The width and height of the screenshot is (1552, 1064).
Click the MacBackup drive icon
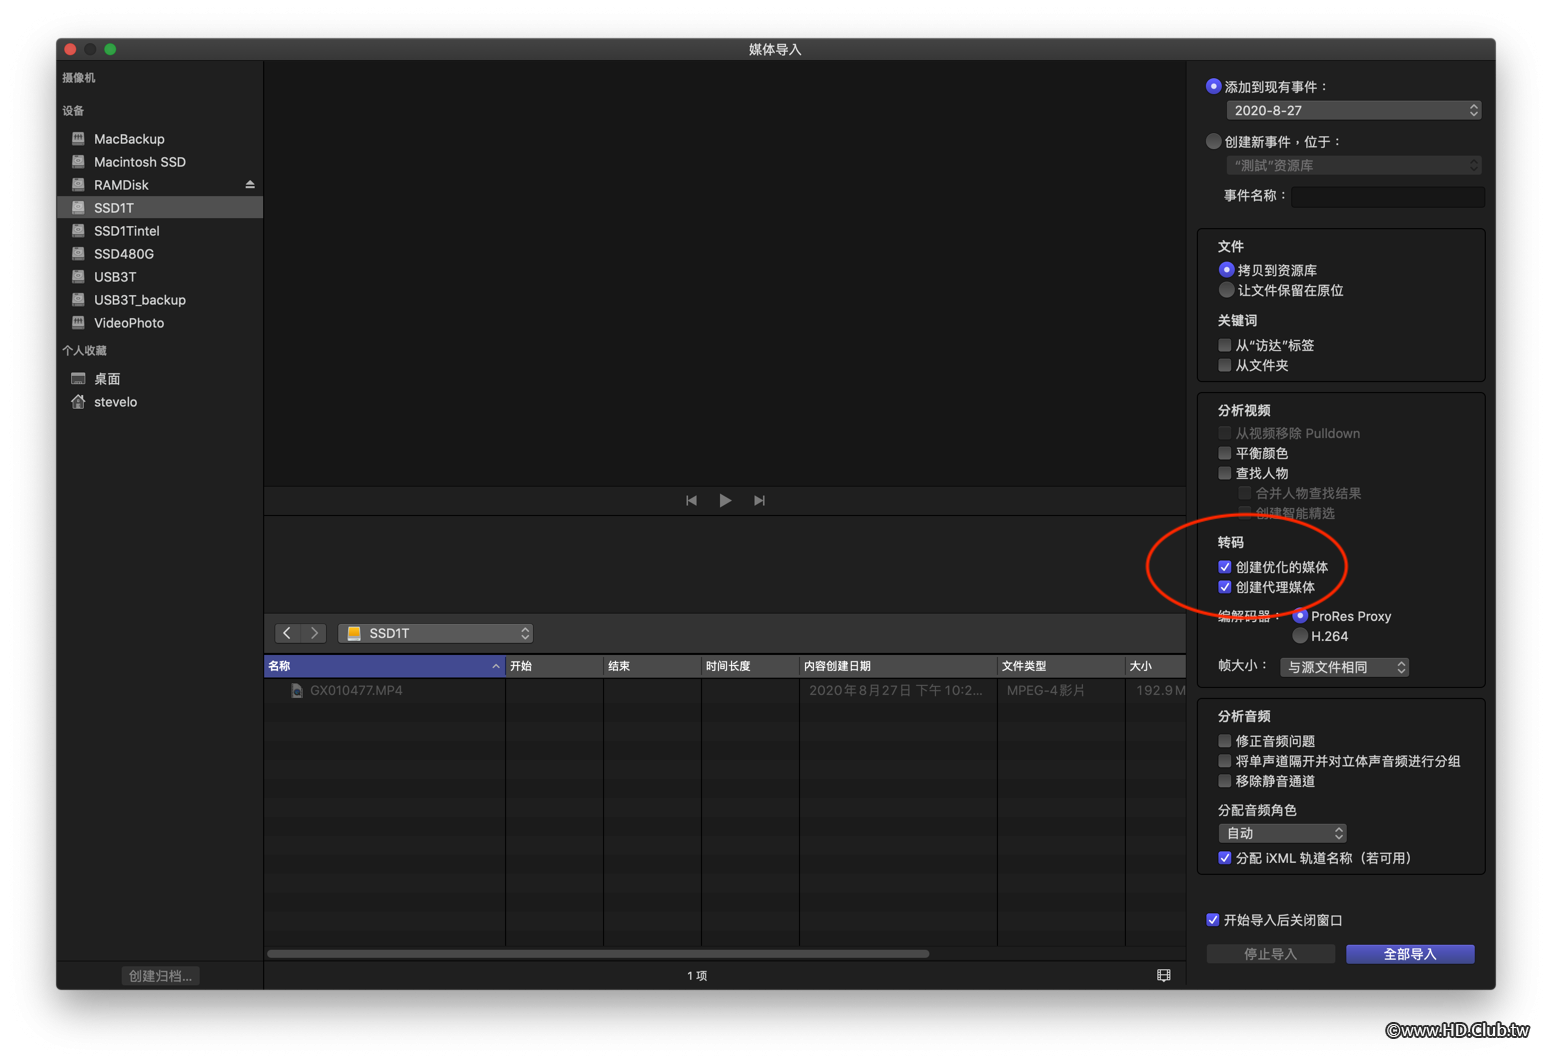tap(78, 139)
